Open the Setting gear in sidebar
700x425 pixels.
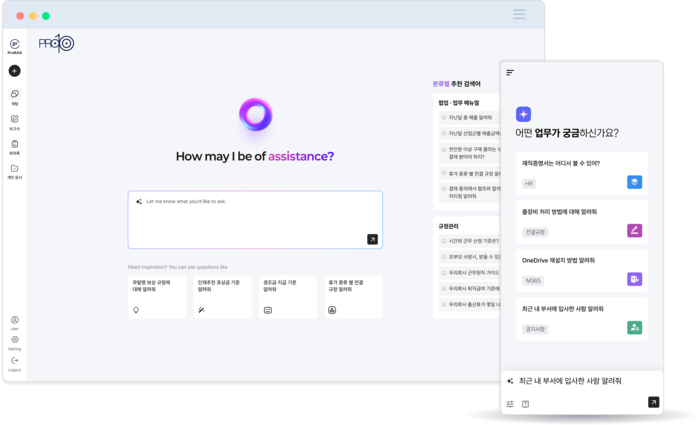(x=14, y=341)
